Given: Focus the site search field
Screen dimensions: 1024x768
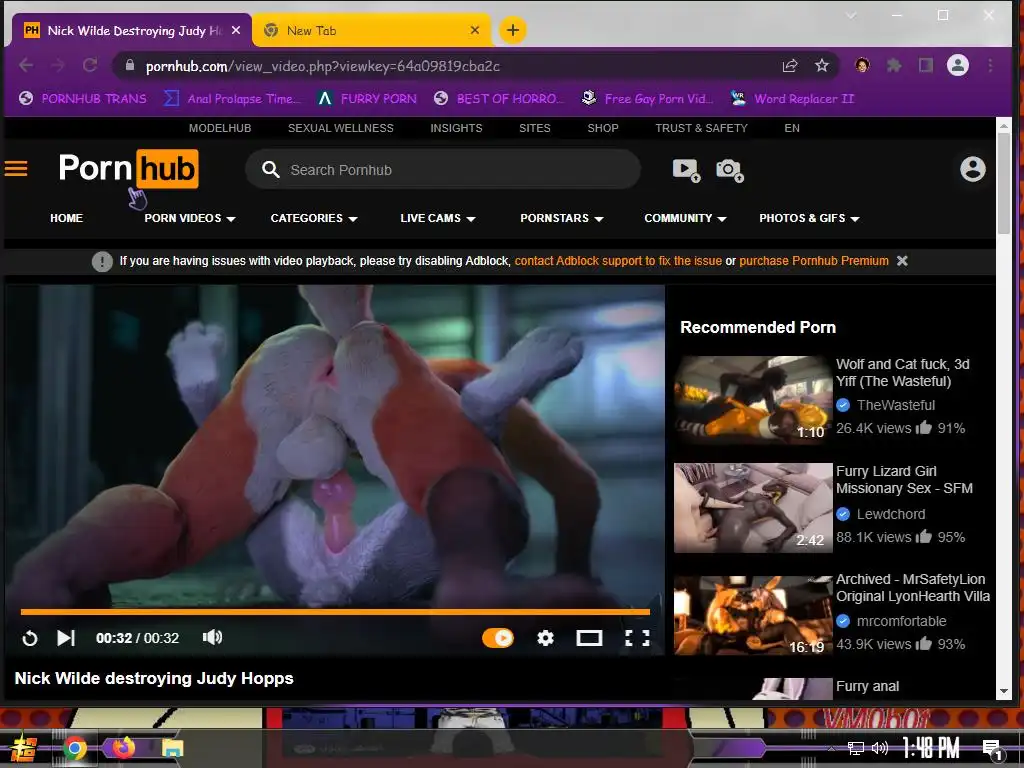Looking at the screenshot, I should click(x=443, y=170).
